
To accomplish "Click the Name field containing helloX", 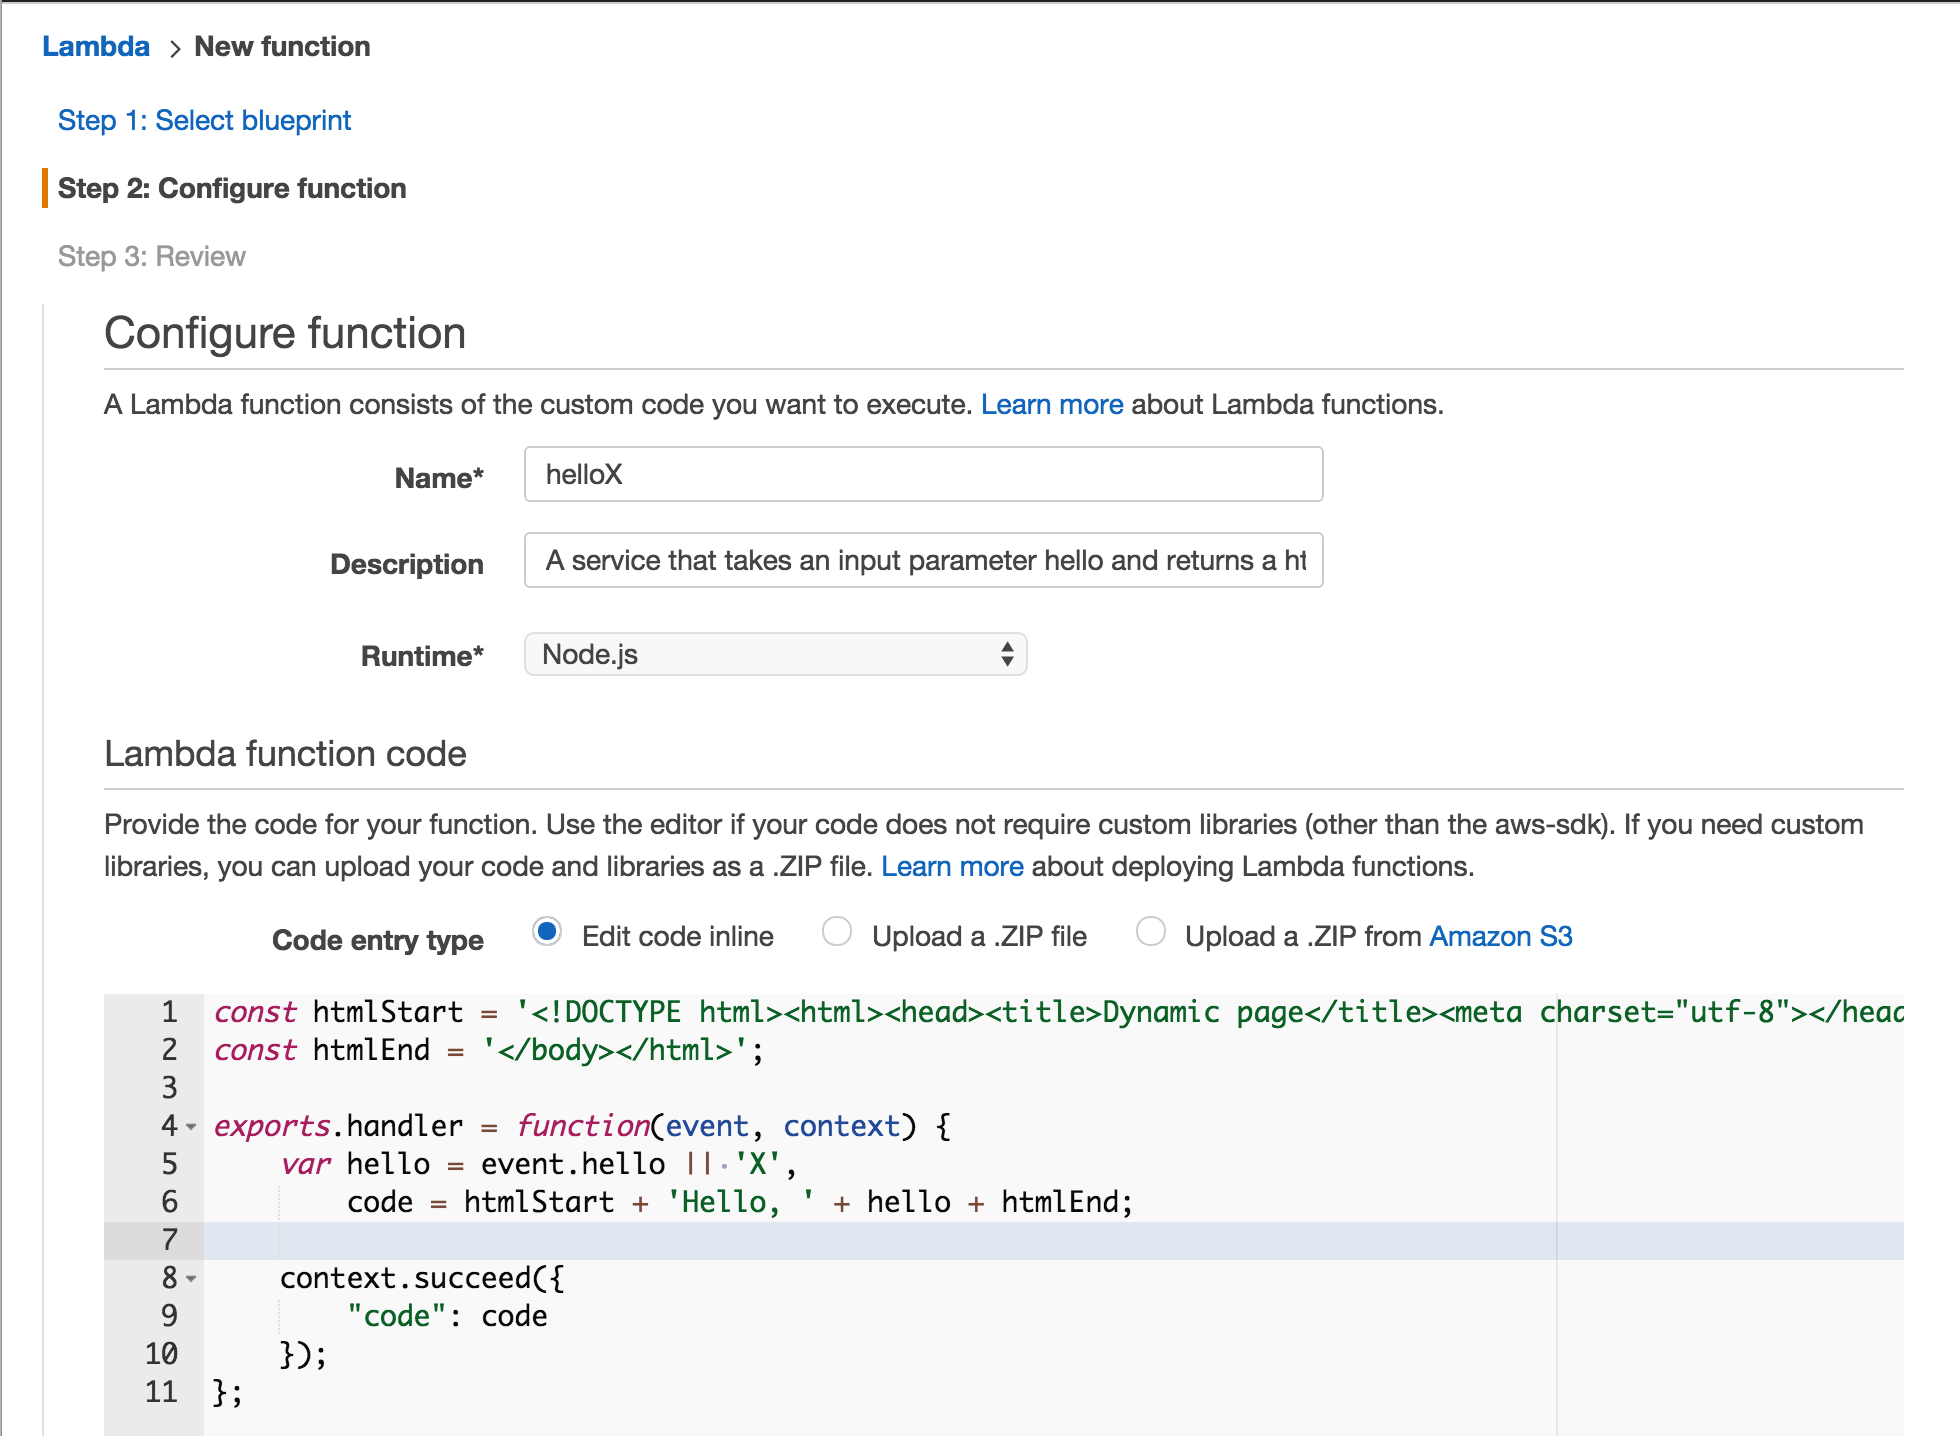I will coord(923,474).
